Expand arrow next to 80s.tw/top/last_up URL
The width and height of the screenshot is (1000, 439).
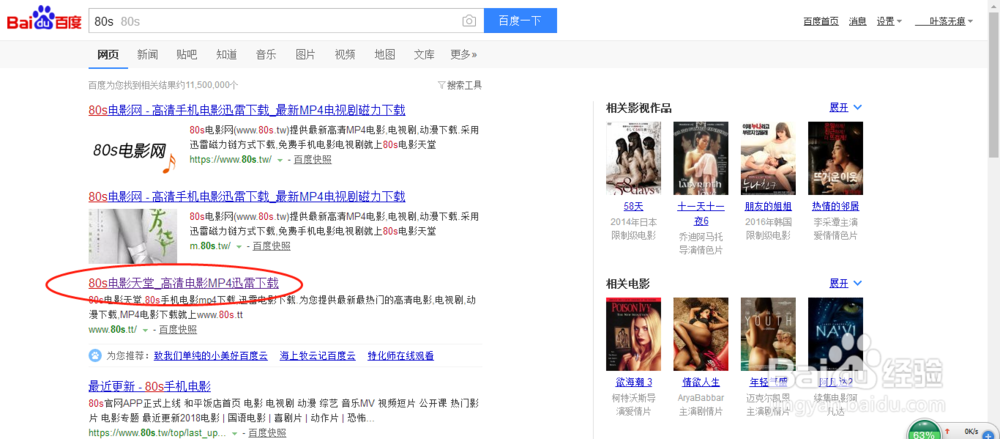click(235, 434)
